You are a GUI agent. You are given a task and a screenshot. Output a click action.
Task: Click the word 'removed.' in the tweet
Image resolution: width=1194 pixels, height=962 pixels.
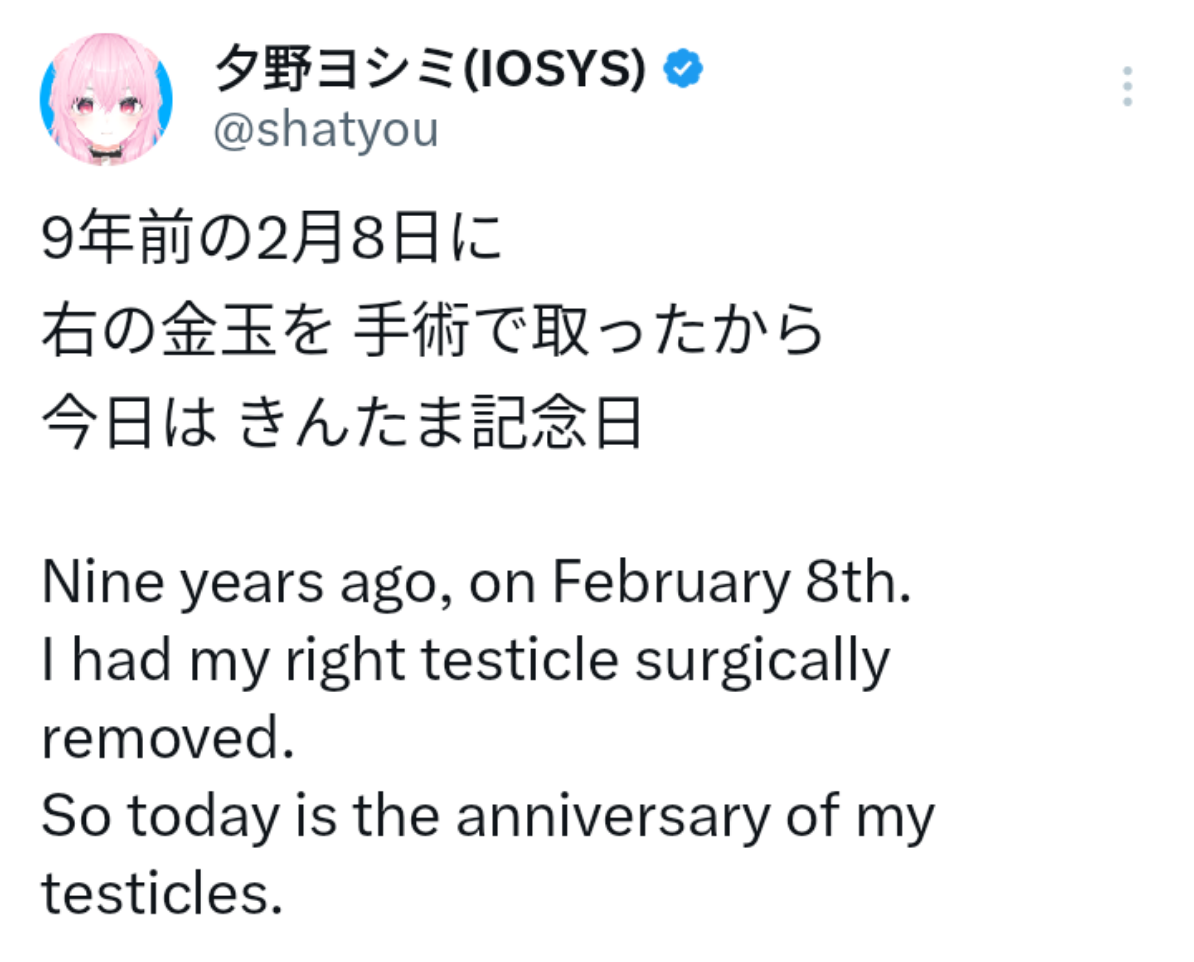(169, 738)
